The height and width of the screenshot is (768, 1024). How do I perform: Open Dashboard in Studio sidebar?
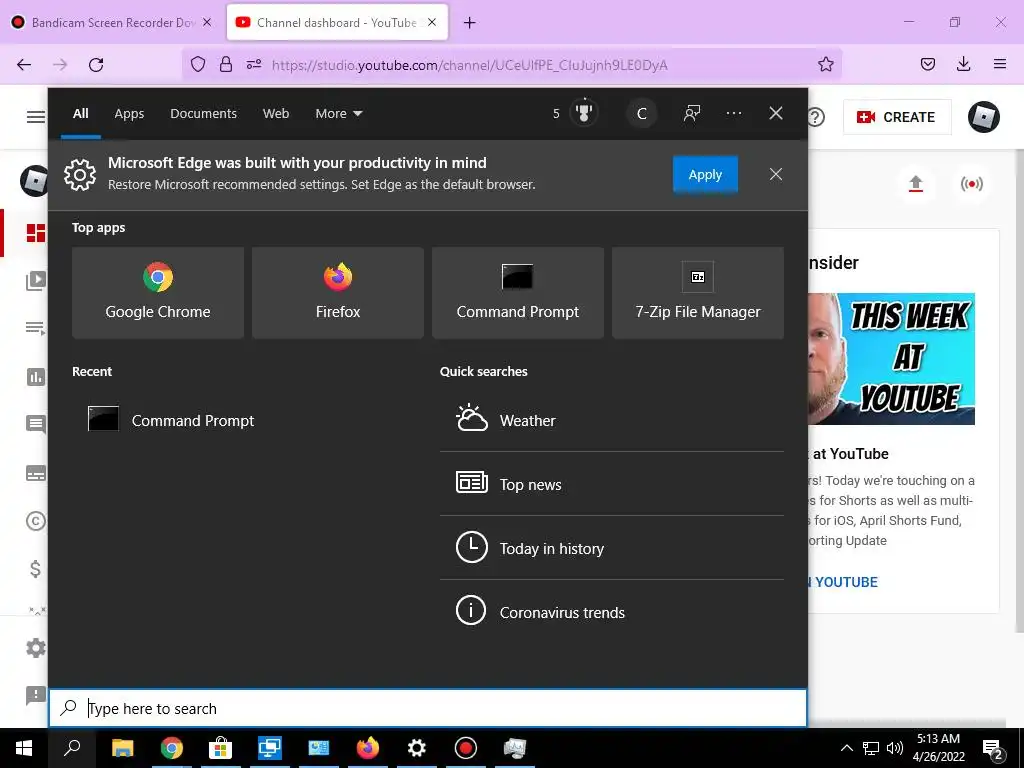tap(35, 233)
